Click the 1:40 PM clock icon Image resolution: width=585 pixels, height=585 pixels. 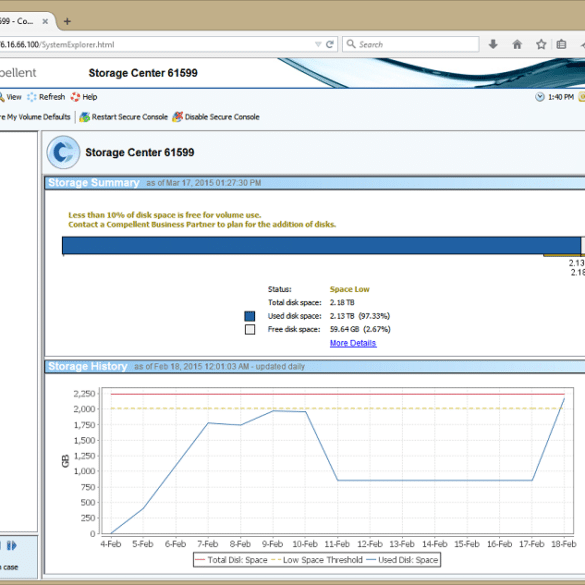point(539,97)
